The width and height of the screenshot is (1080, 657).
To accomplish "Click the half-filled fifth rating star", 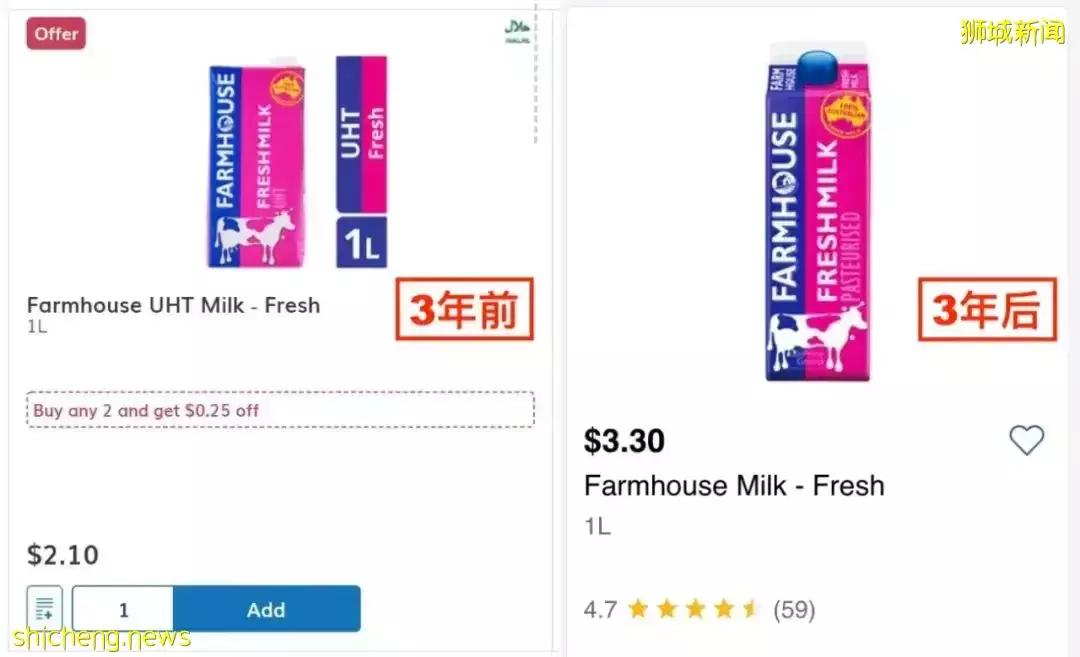I will point(750,607).
